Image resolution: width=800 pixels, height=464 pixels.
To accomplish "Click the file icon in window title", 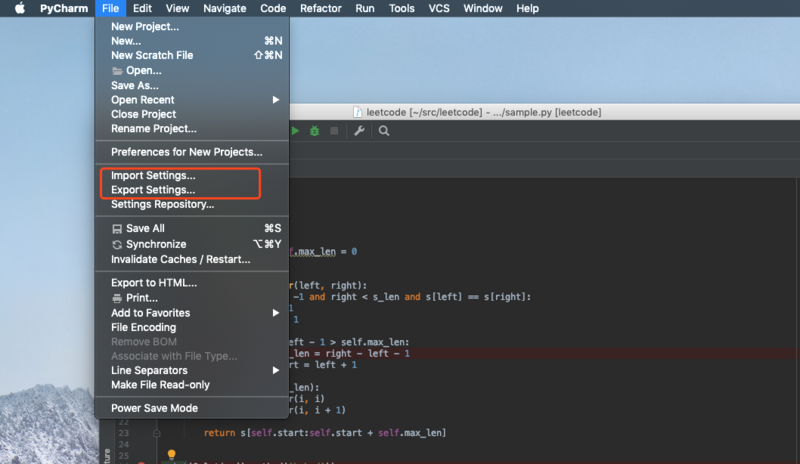I will point(358,112).
